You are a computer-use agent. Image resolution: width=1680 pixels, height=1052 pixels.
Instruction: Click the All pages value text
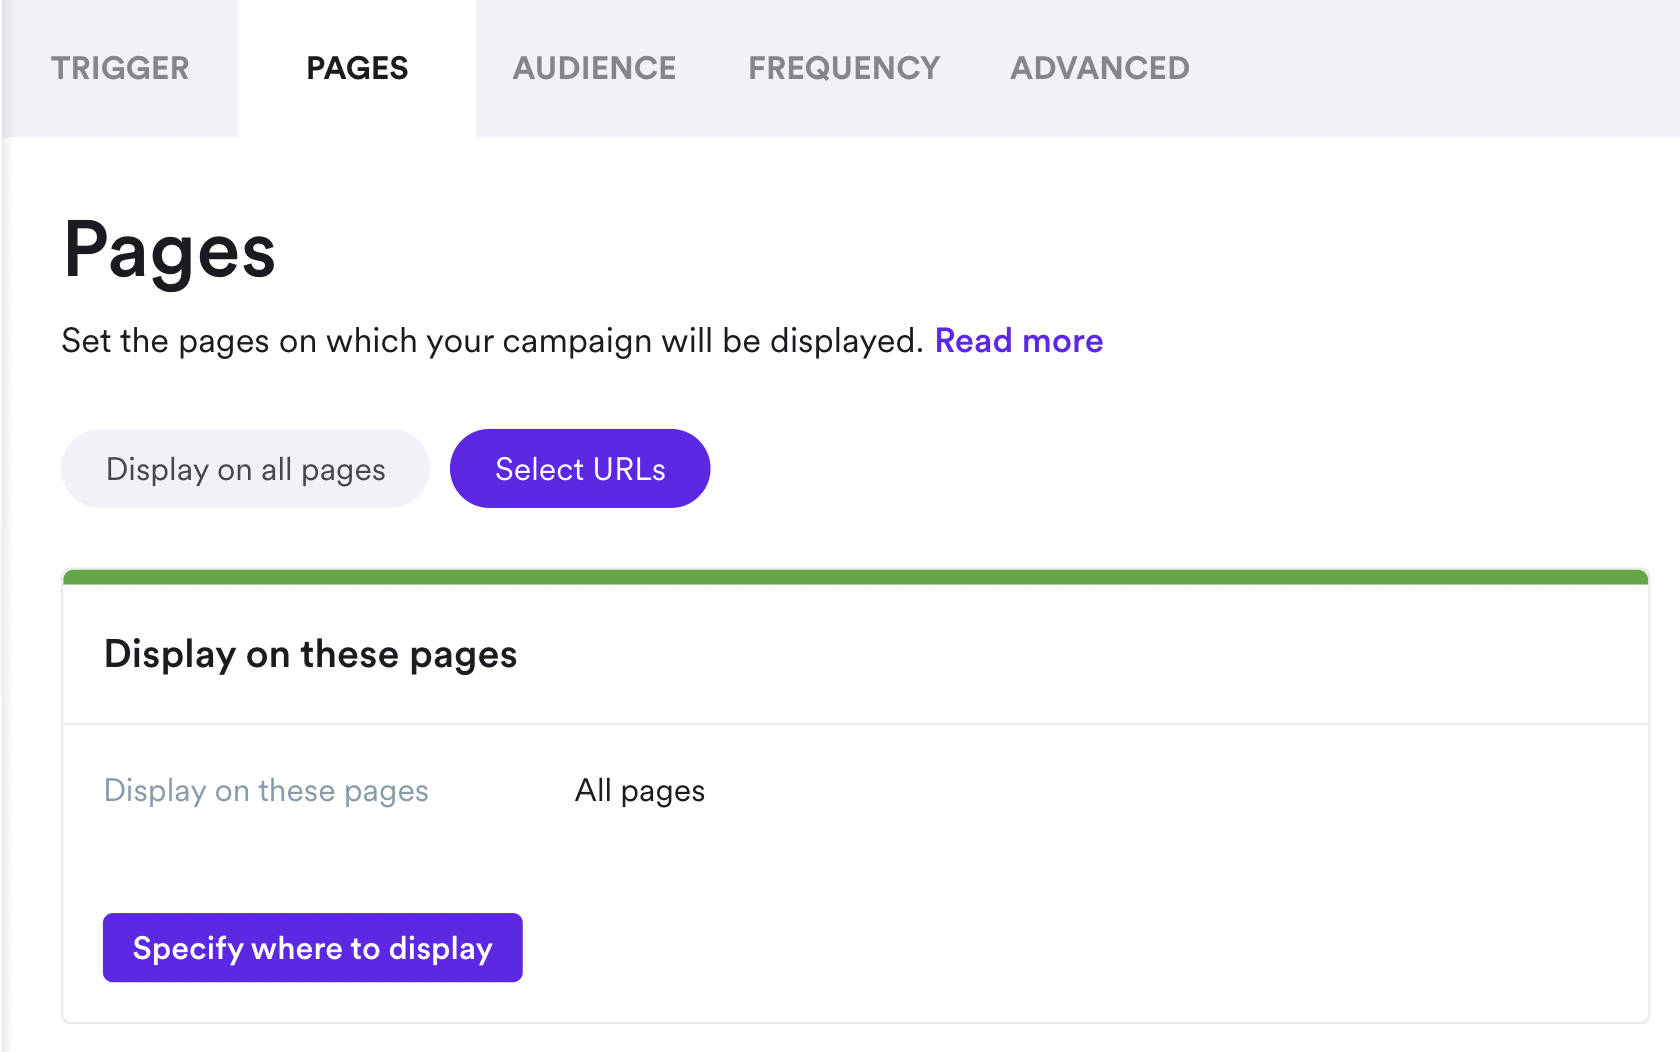coord(640,791)
